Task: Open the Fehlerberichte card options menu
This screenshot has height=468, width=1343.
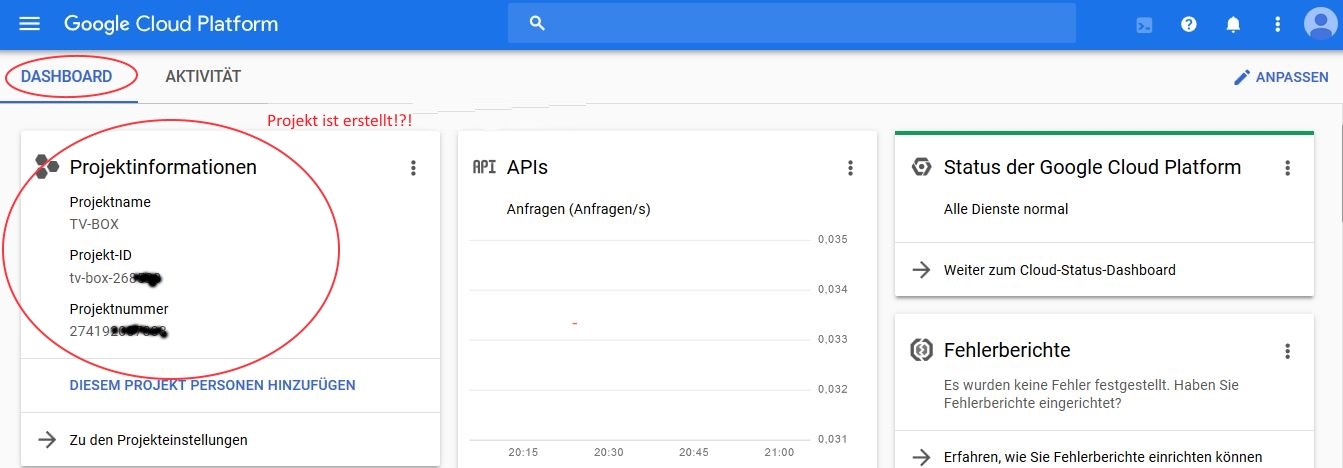Action: tap(1287, 351)
